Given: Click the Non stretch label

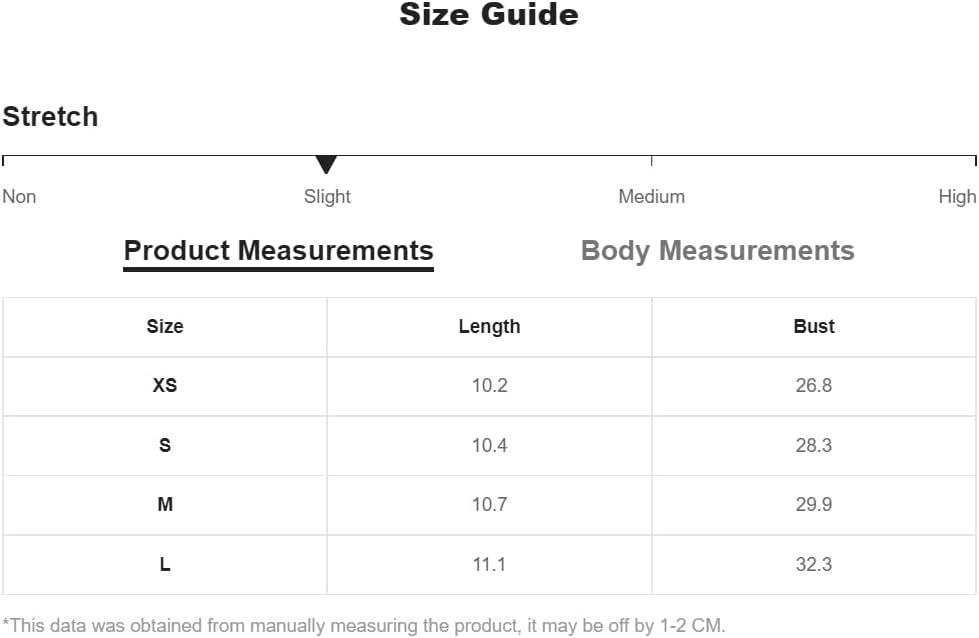Looking at the screenshot, I should pyautogui.click(x=19, y=197).
